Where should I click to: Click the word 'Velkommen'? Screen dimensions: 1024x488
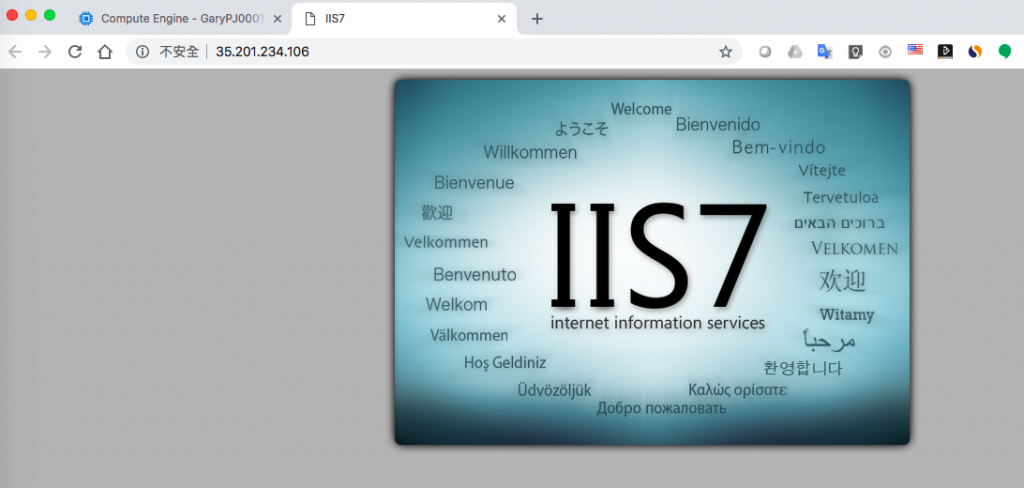point(446,242)
